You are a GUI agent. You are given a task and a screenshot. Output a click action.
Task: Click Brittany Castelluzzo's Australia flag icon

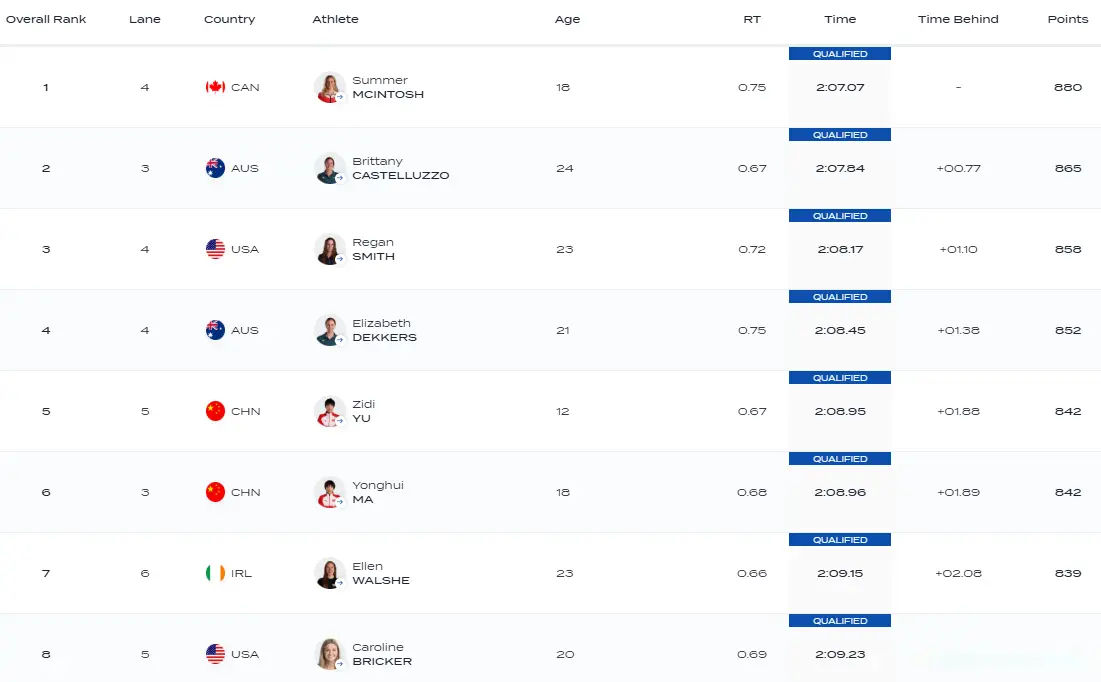coord(215,168)
